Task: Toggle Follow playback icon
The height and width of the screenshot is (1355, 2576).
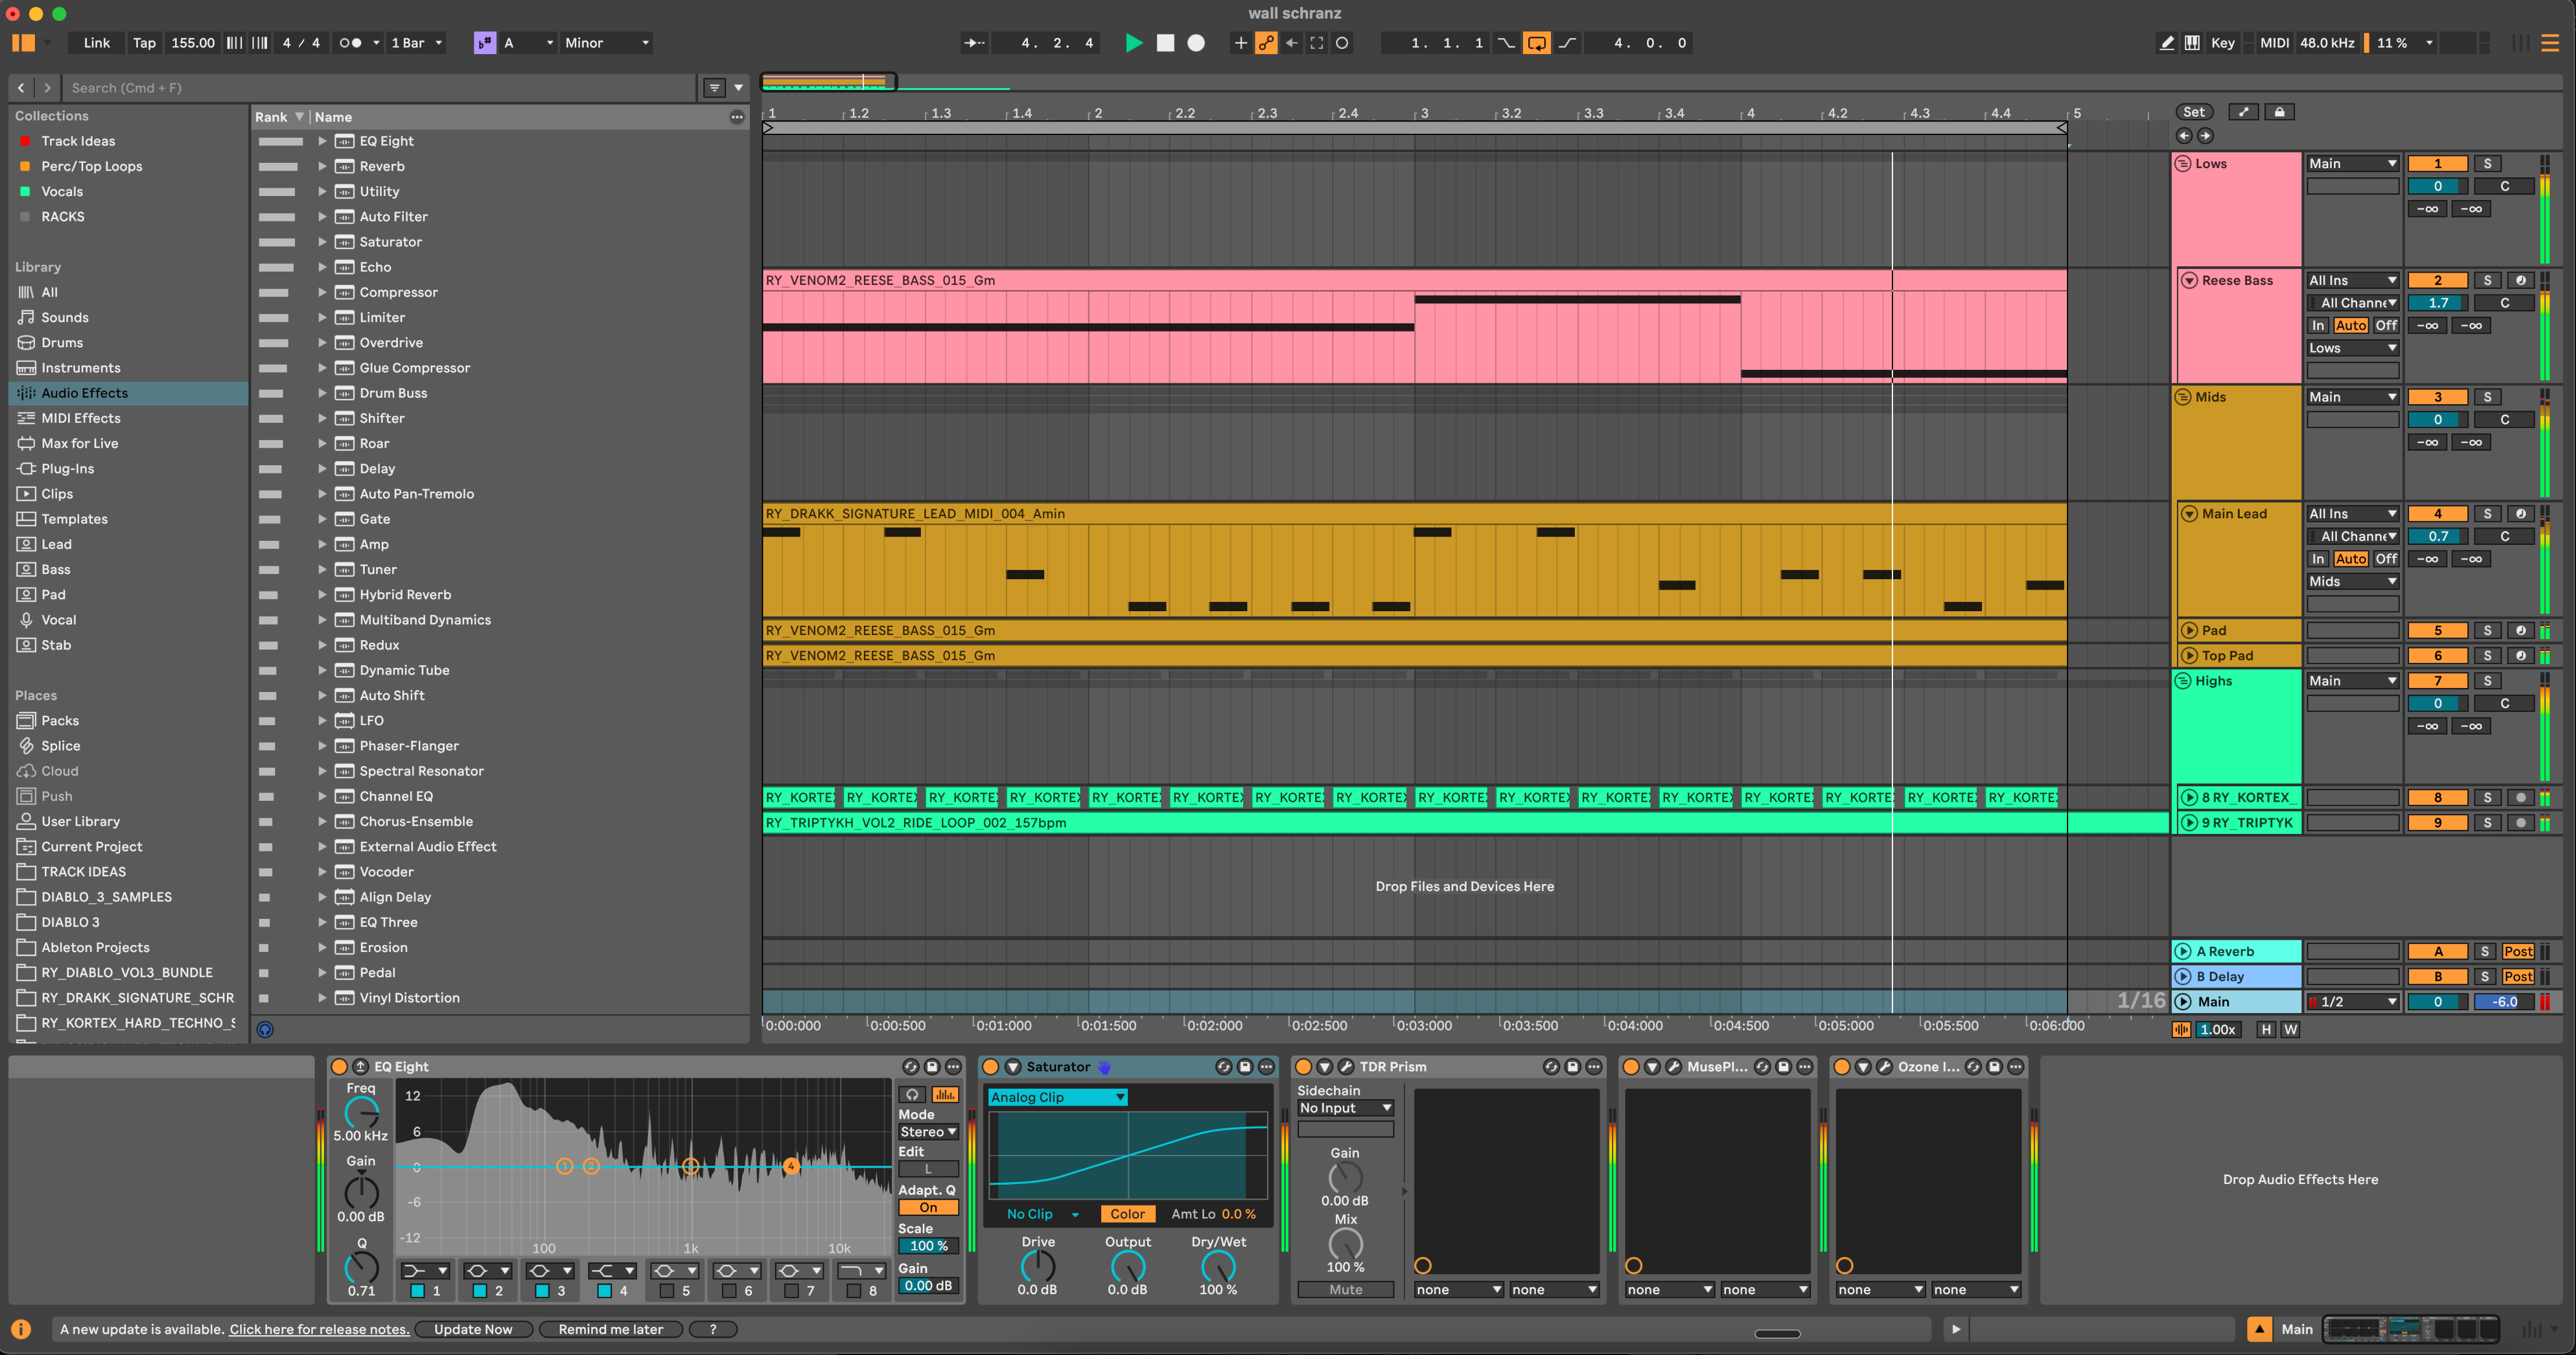Action: (x=973, y=43)
